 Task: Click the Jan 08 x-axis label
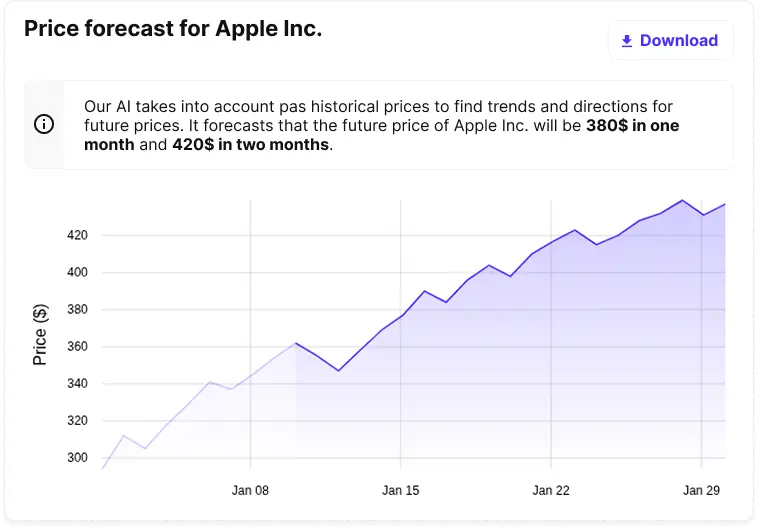click(250, 491)
